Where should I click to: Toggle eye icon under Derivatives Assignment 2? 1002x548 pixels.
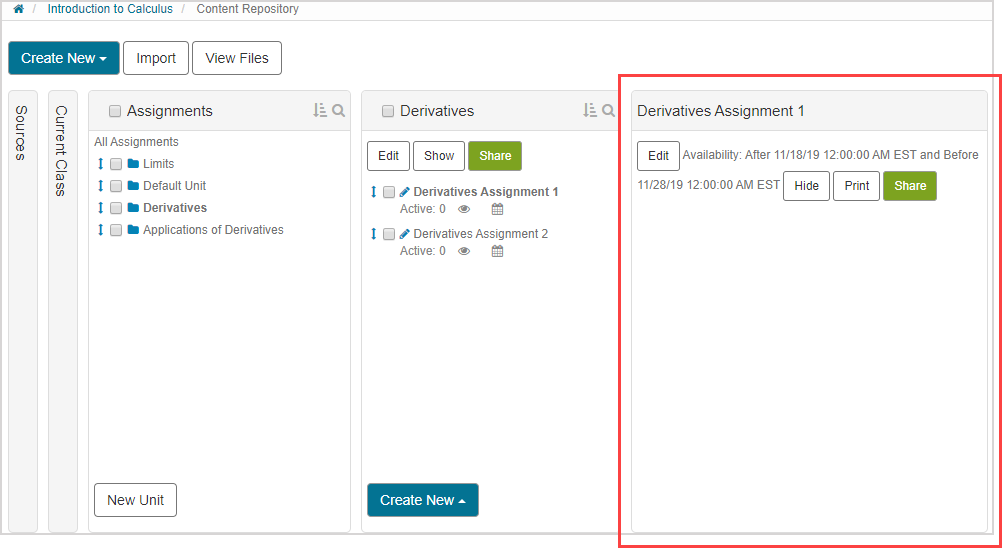(x=464, y=252)
